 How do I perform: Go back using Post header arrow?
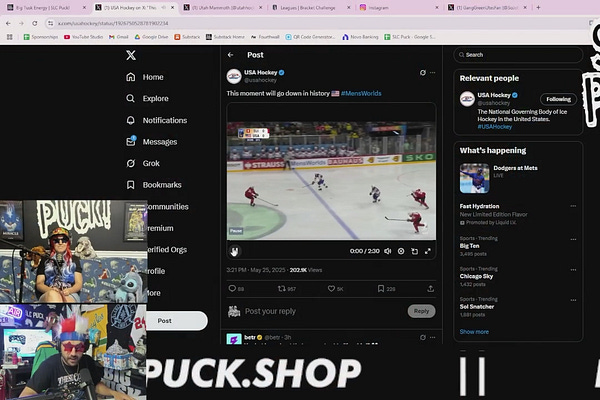coord(230,55)
